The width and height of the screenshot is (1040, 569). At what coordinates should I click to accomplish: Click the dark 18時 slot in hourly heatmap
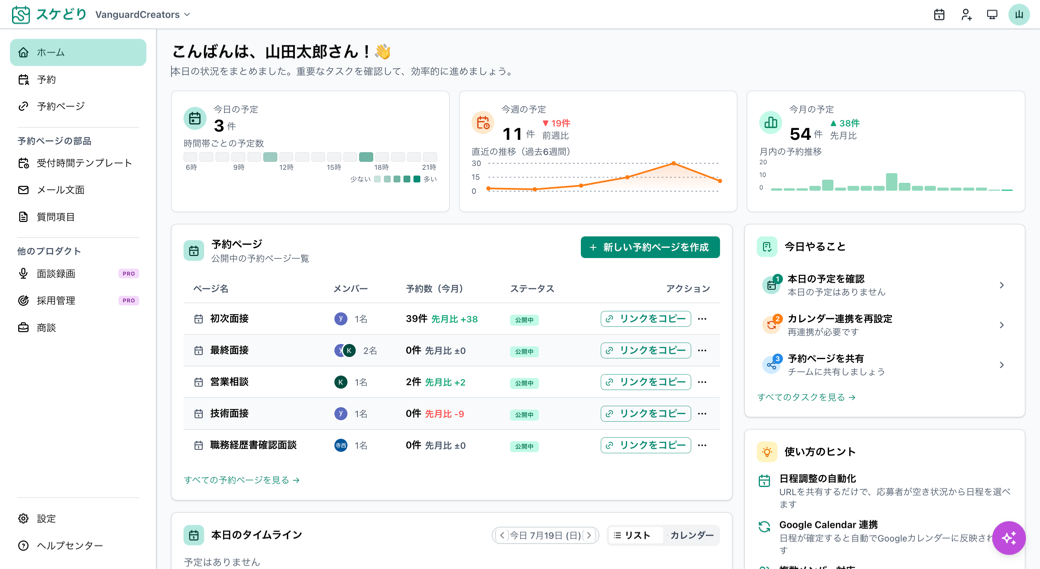366,157
